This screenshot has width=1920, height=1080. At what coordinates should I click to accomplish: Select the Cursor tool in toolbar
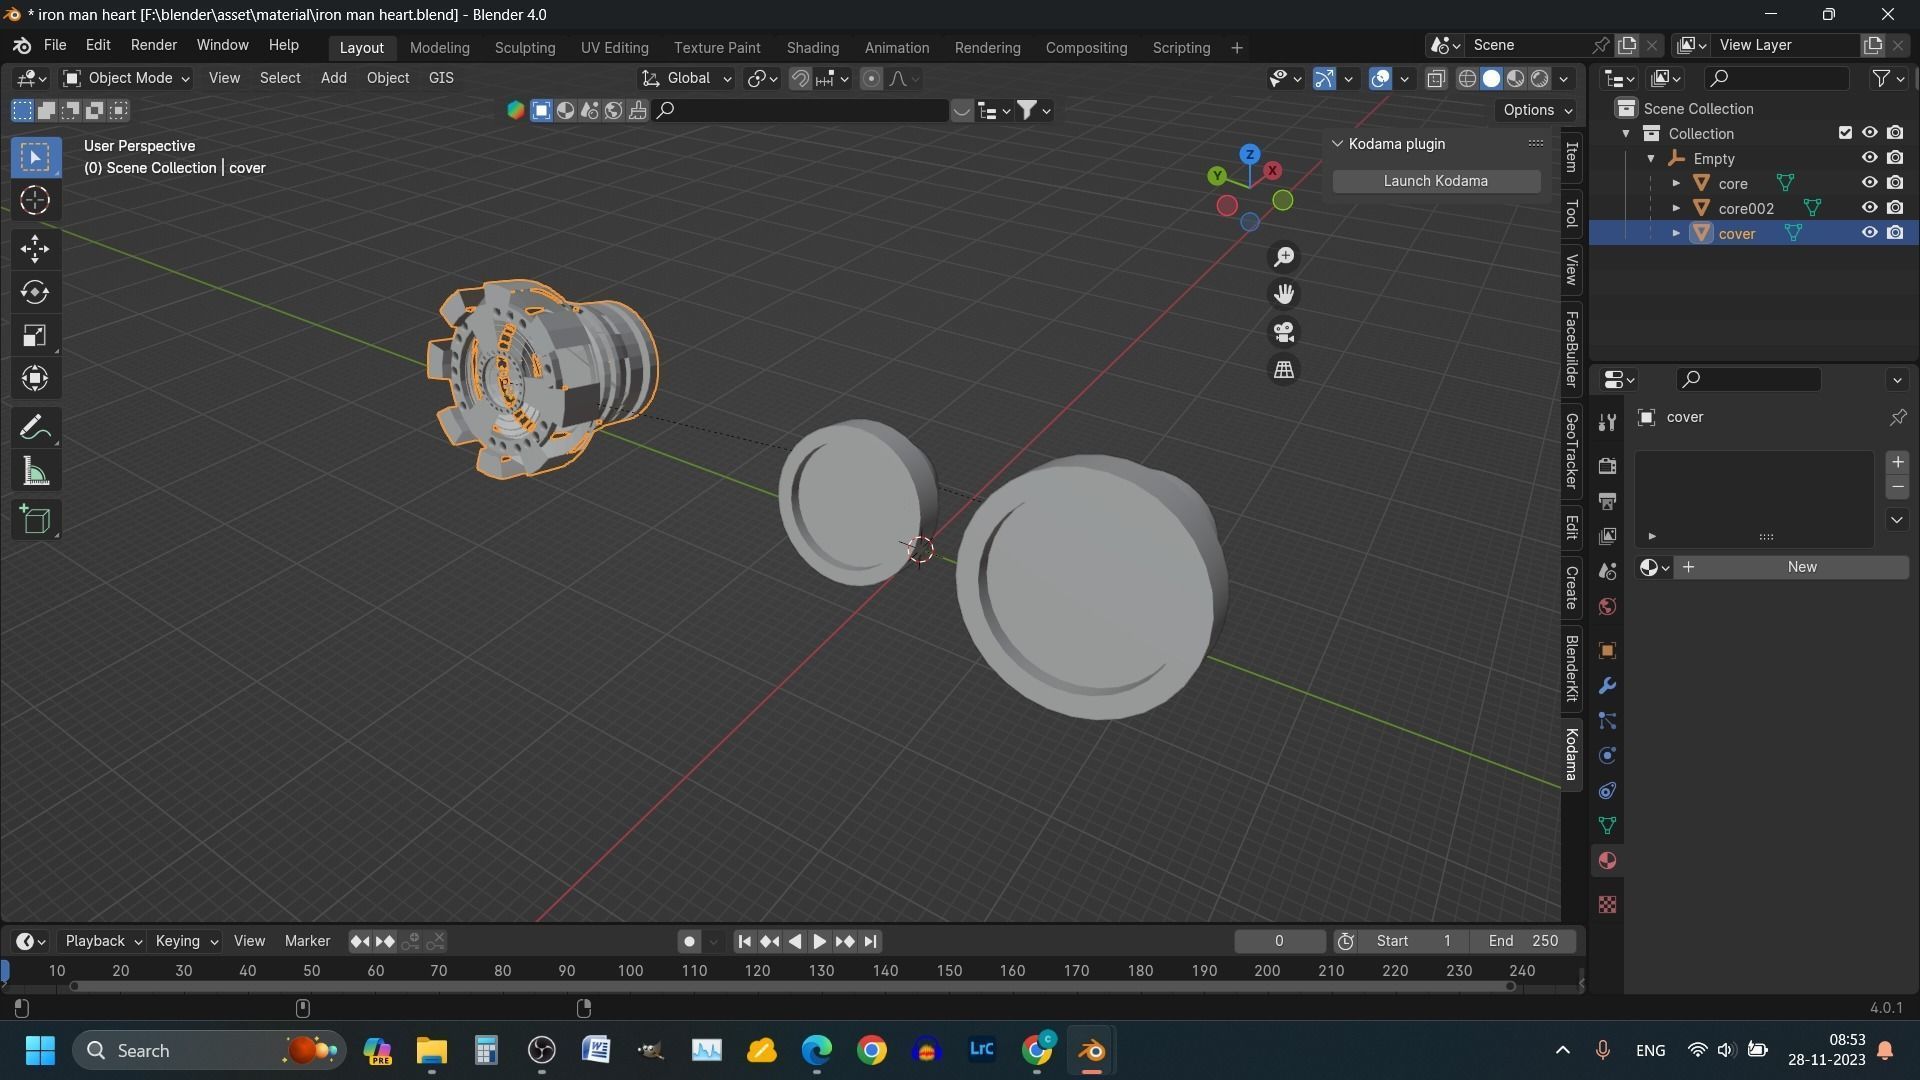pyautogui.click(x=35, y=201)
